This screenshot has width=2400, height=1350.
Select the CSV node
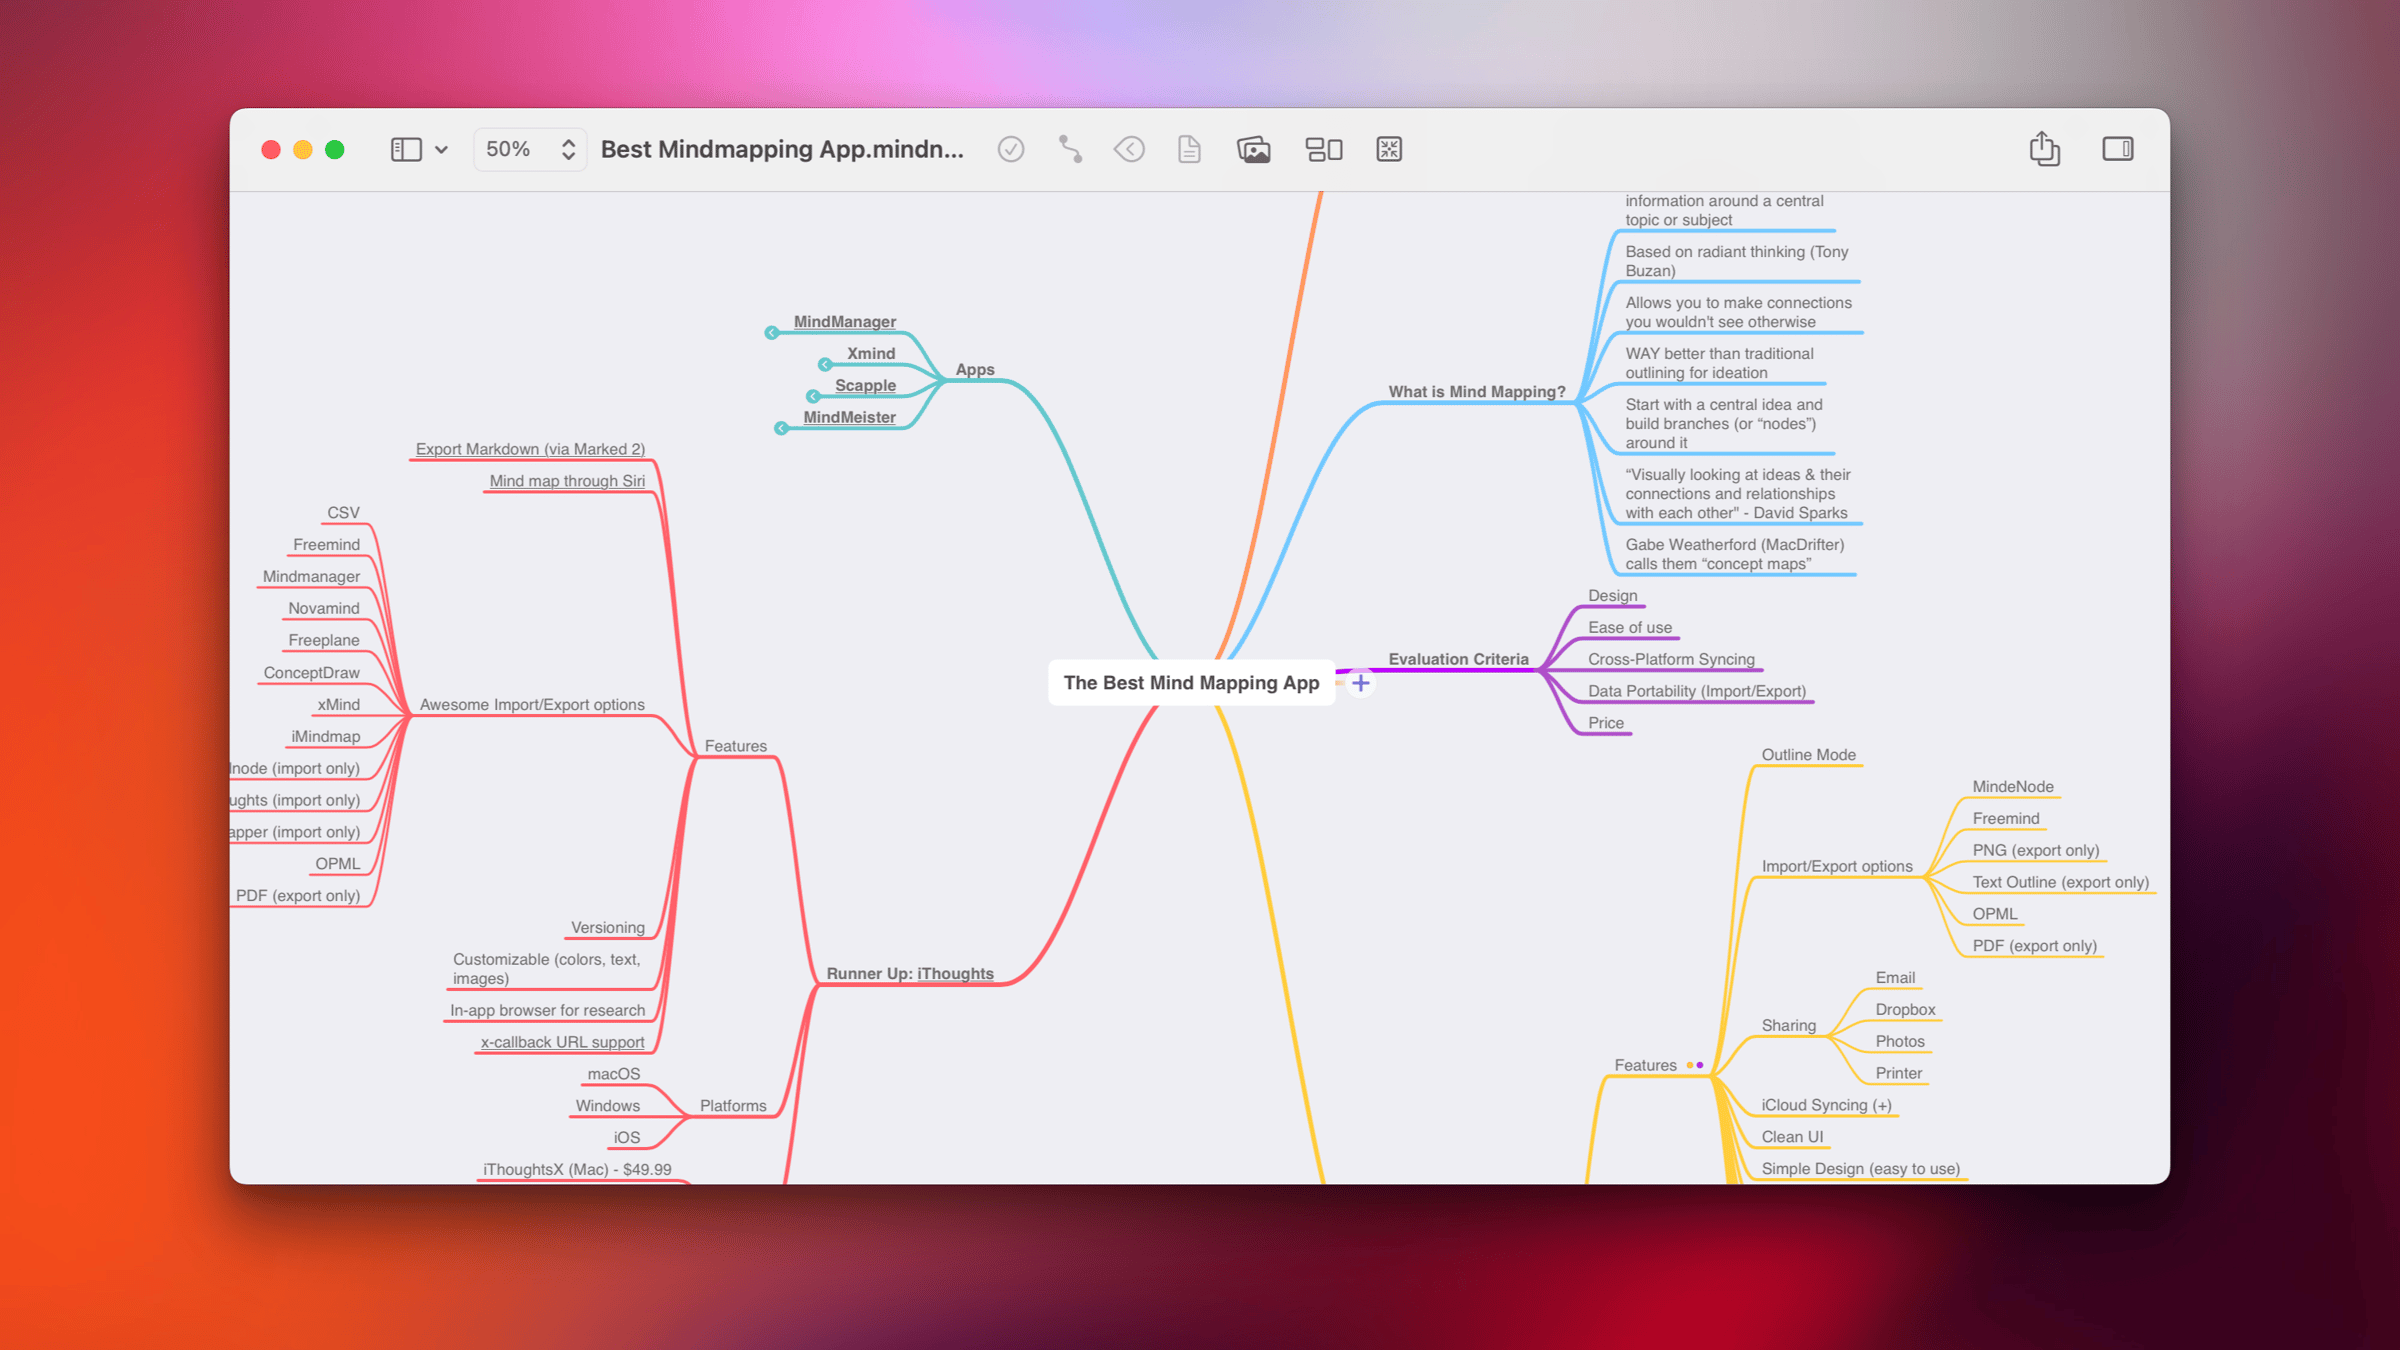[343, 513]
